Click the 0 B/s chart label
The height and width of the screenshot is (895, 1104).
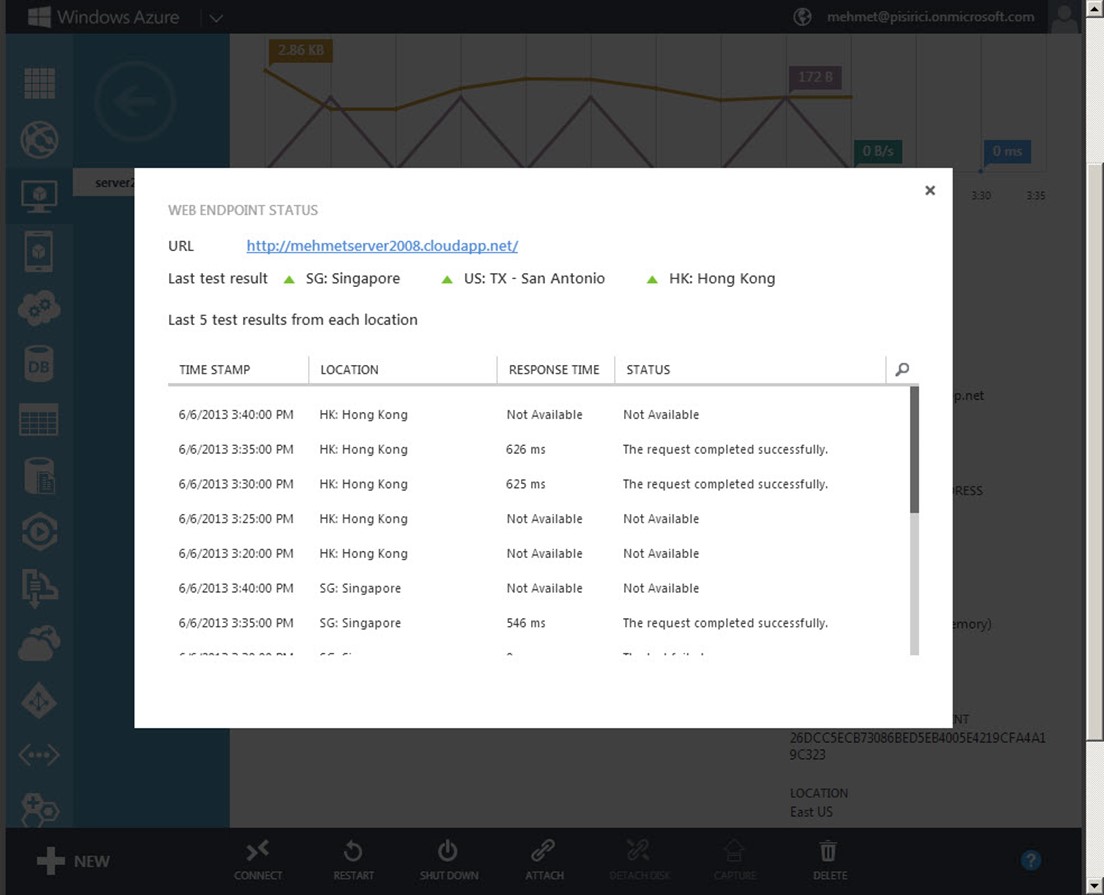(x=878, y=151)
